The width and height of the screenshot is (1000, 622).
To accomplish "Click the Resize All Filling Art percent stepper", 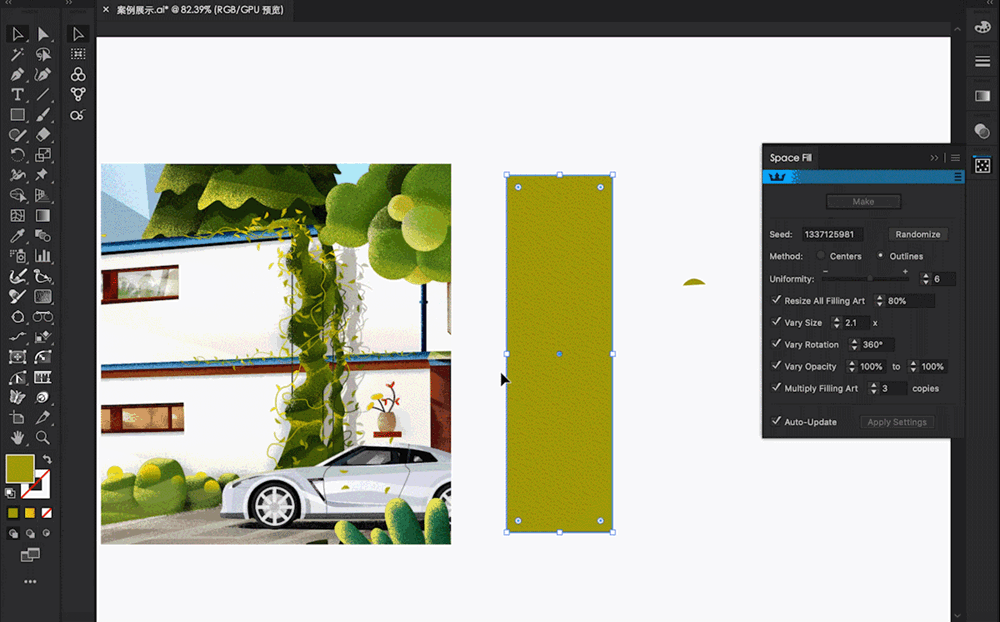I will coord(879,300).
